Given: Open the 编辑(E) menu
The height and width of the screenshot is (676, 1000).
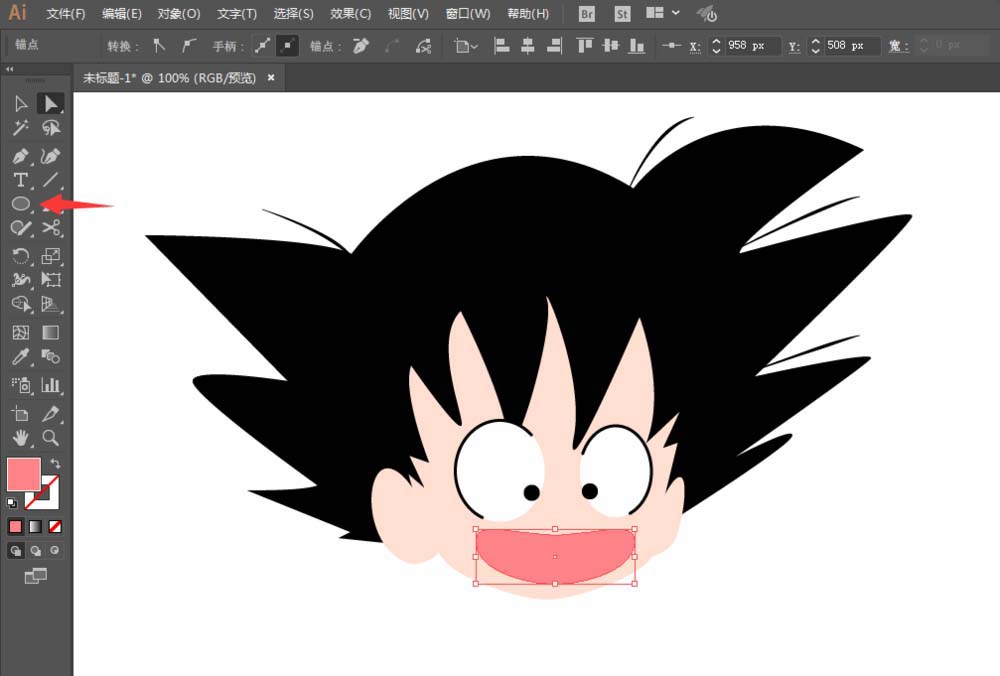Looking at the screenshot, I should pos(122,13).
